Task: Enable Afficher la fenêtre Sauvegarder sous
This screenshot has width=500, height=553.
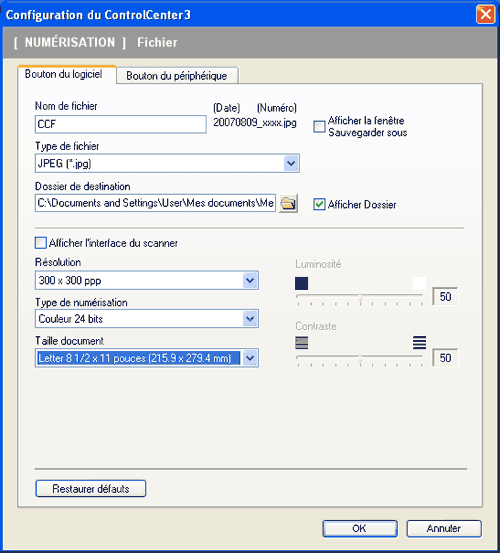Action: click(319, 127)
